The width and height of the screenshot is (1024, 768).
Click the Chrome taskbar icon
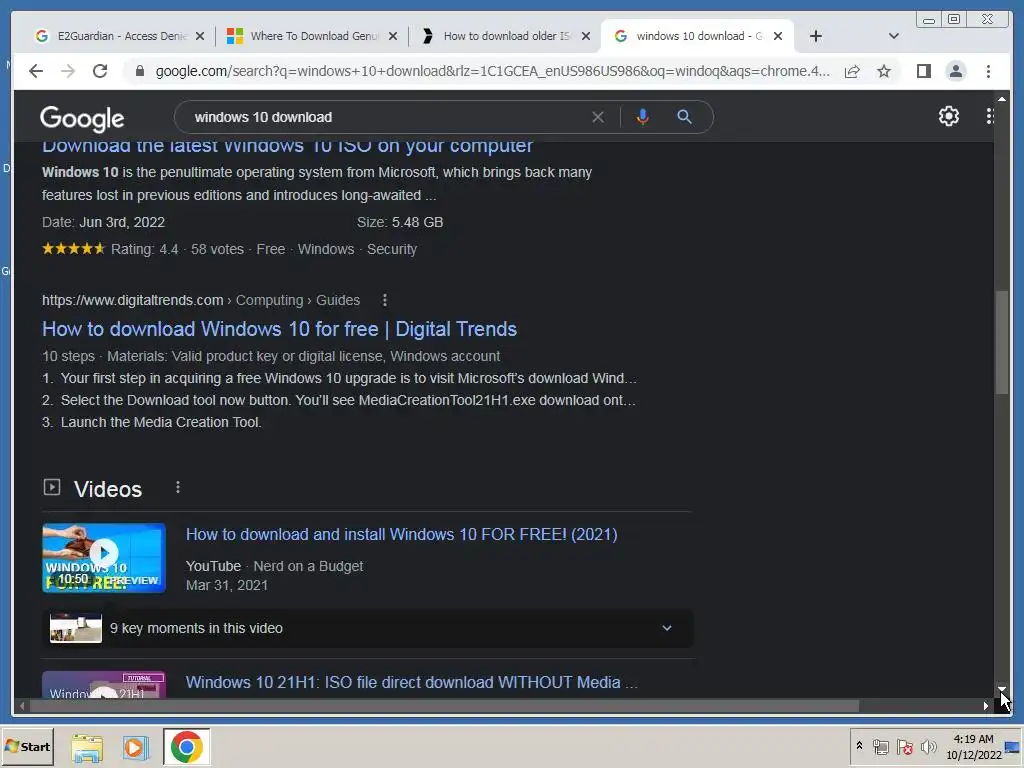point(187,747)
